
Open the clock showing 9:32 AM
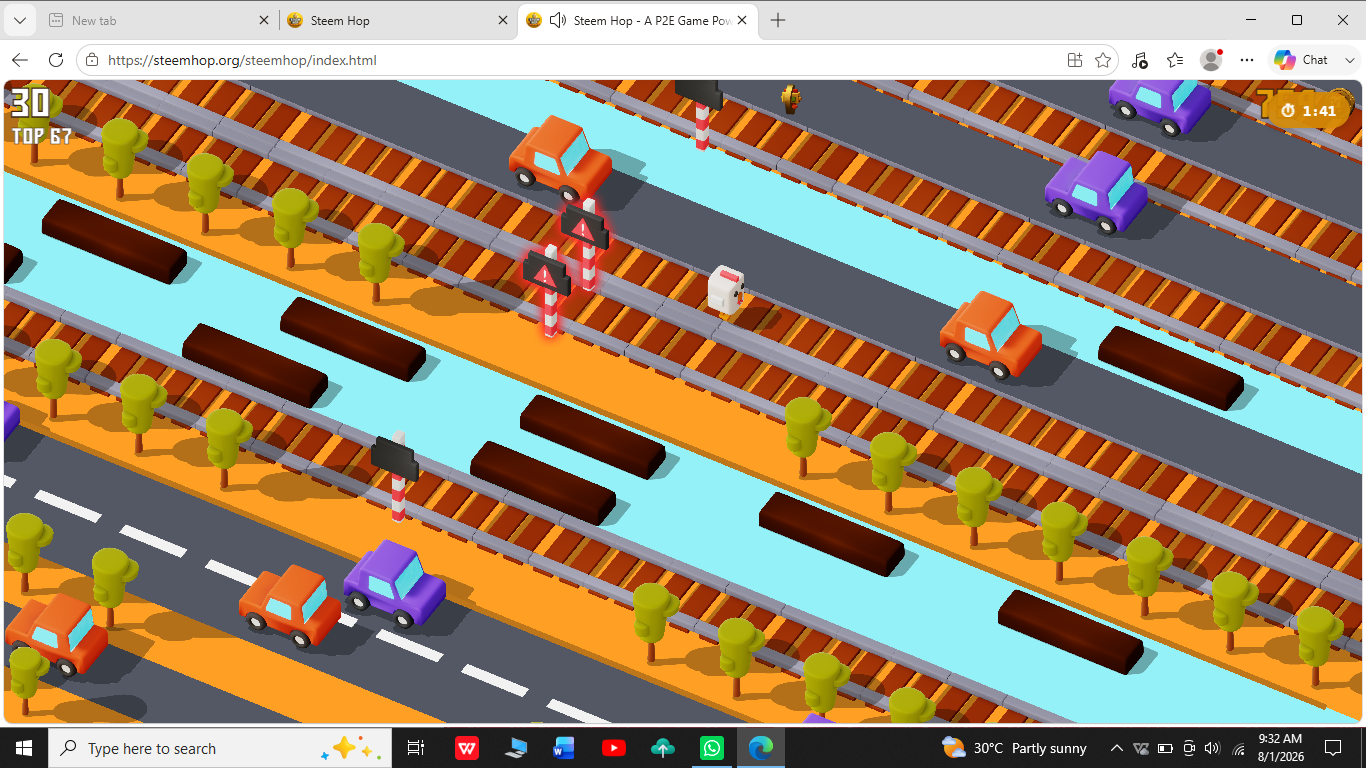point(1280,748)
